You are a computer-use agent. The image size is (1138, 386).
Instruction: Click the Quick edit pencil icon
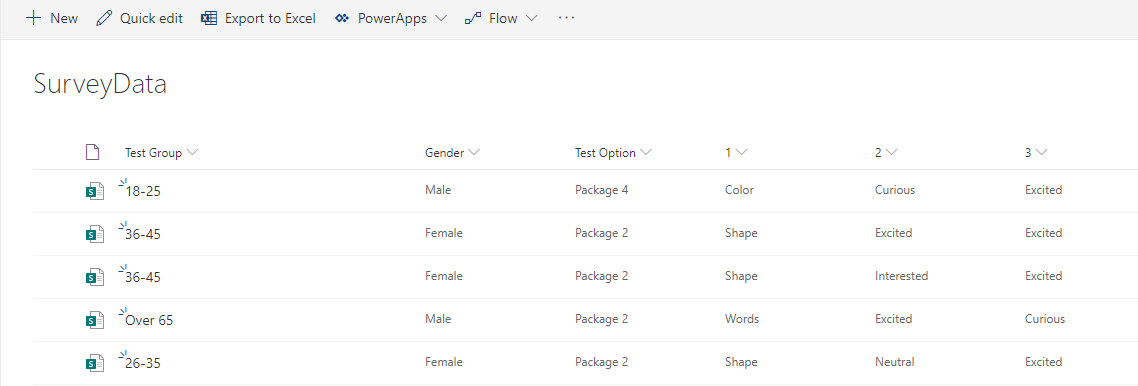(x=105, y=19)
